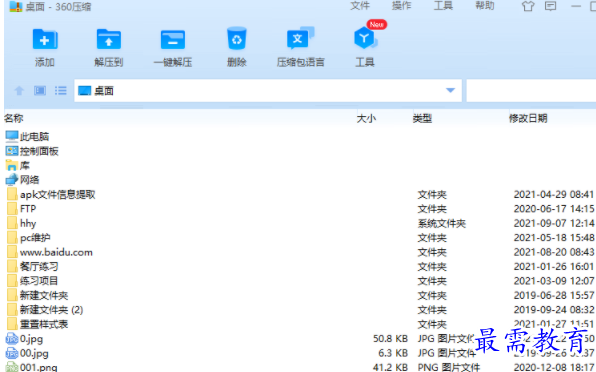This screenshot has width=596, height=372.
Task: Select the pc维护 folder name
Action: (x=35, y=238)
